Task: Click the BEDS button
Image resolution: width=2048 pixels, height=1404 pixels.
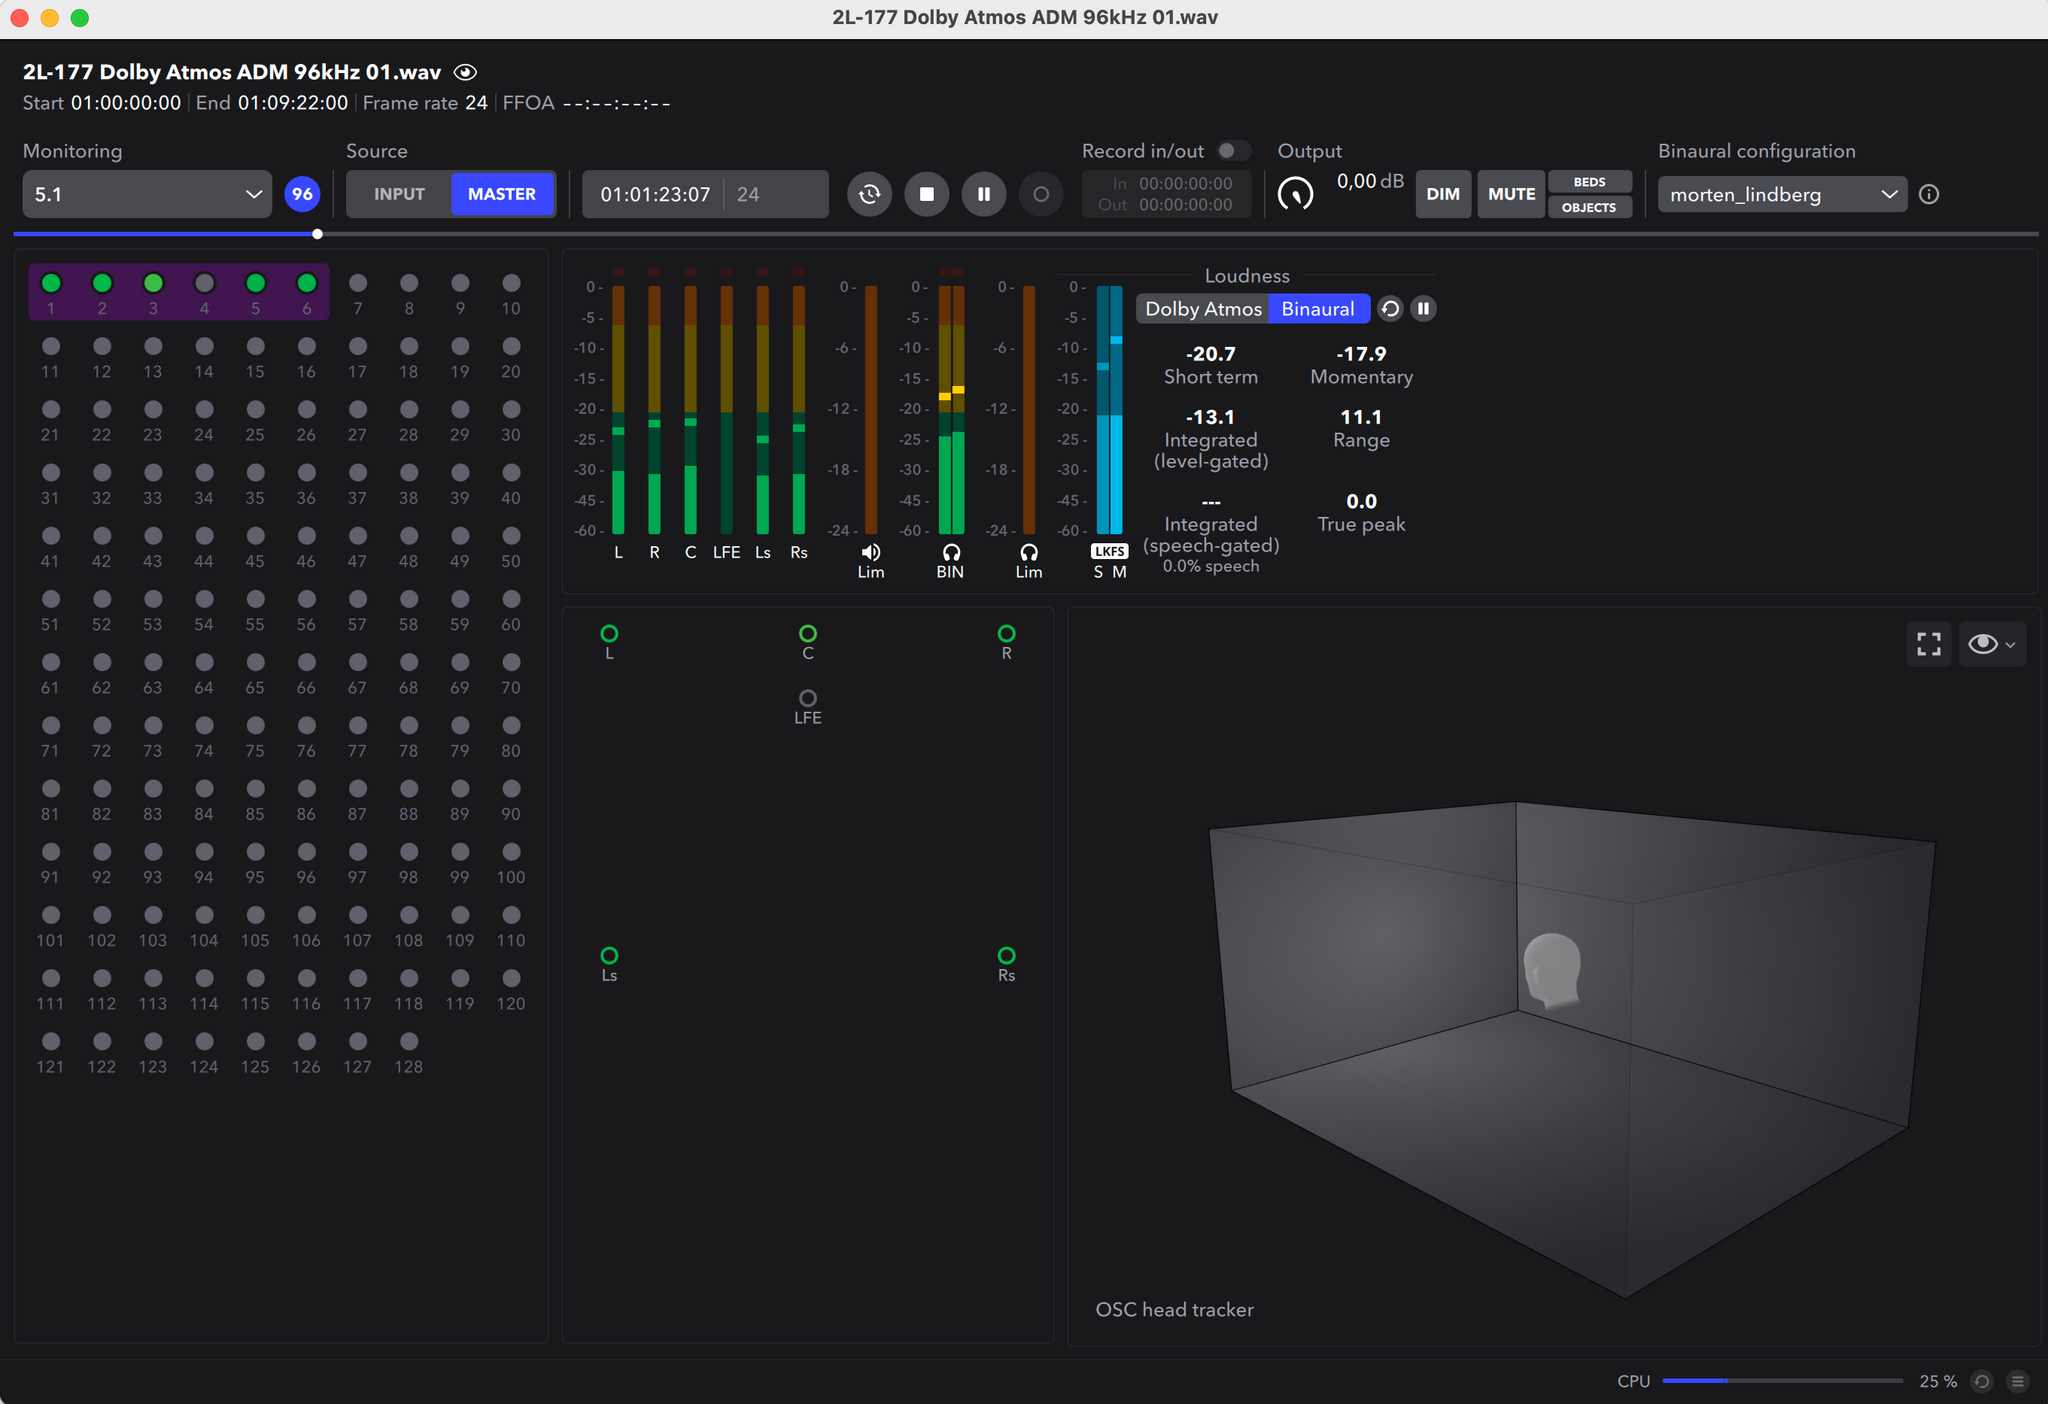Action: pos(1589,182)
